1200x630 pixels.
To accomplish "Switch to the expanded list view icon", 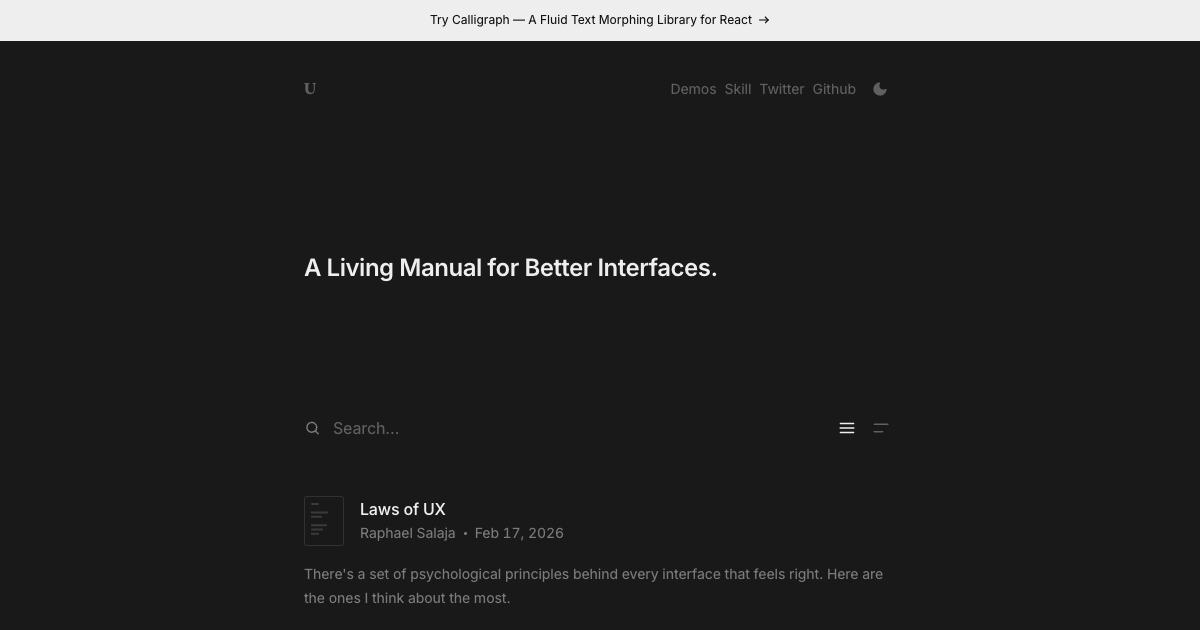I will coord(847,428).
